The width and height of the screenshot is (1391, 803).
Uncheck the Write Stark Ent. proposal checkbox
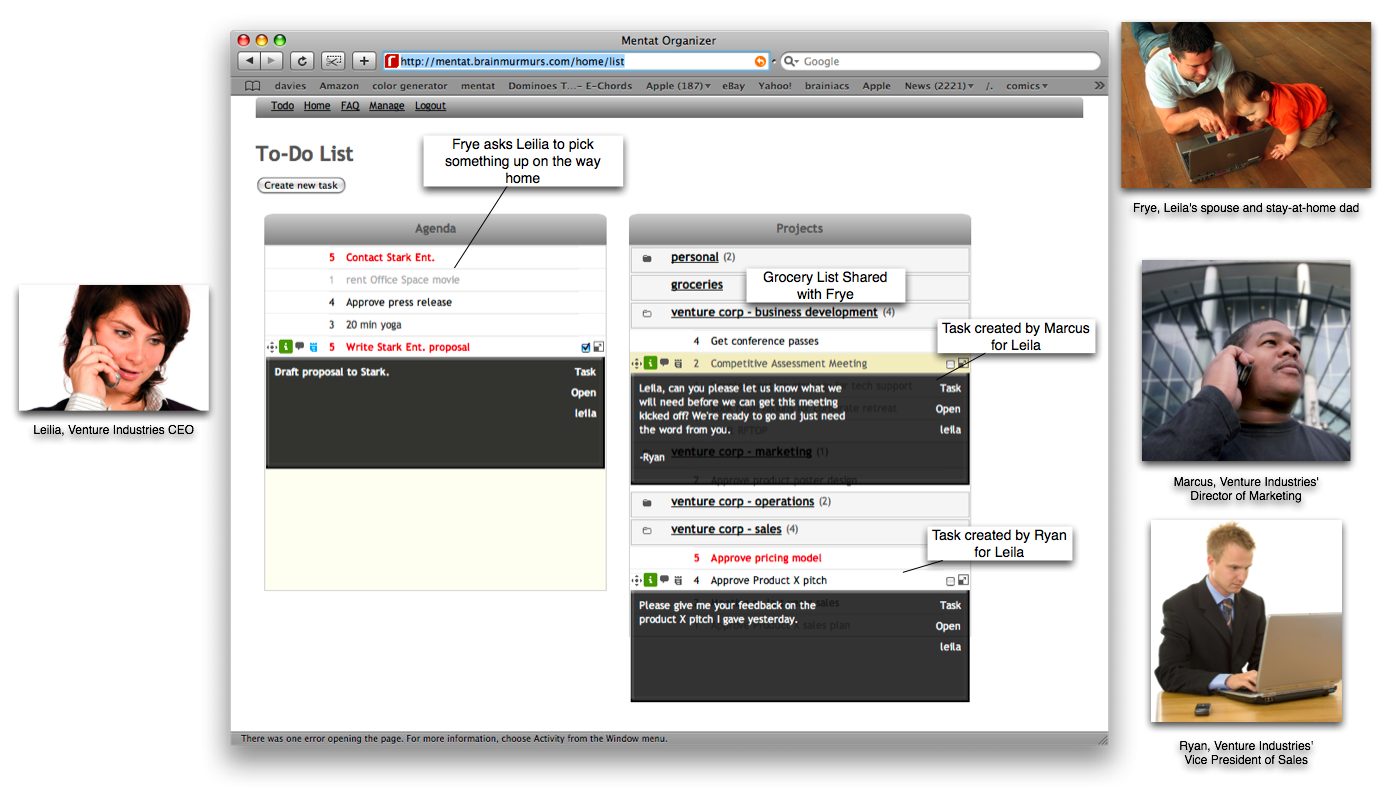586,347
